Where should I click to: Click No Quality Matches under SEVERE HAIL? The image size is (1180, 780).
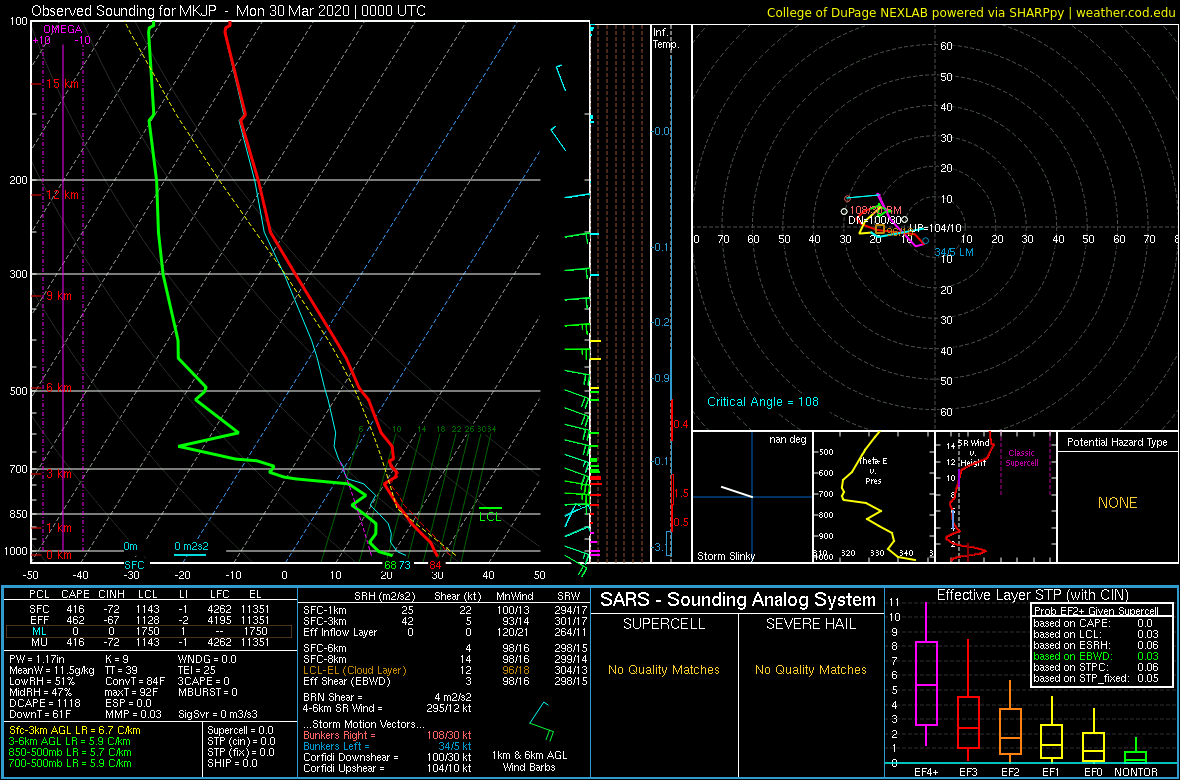pyautogui.click(x=810, y=669)
